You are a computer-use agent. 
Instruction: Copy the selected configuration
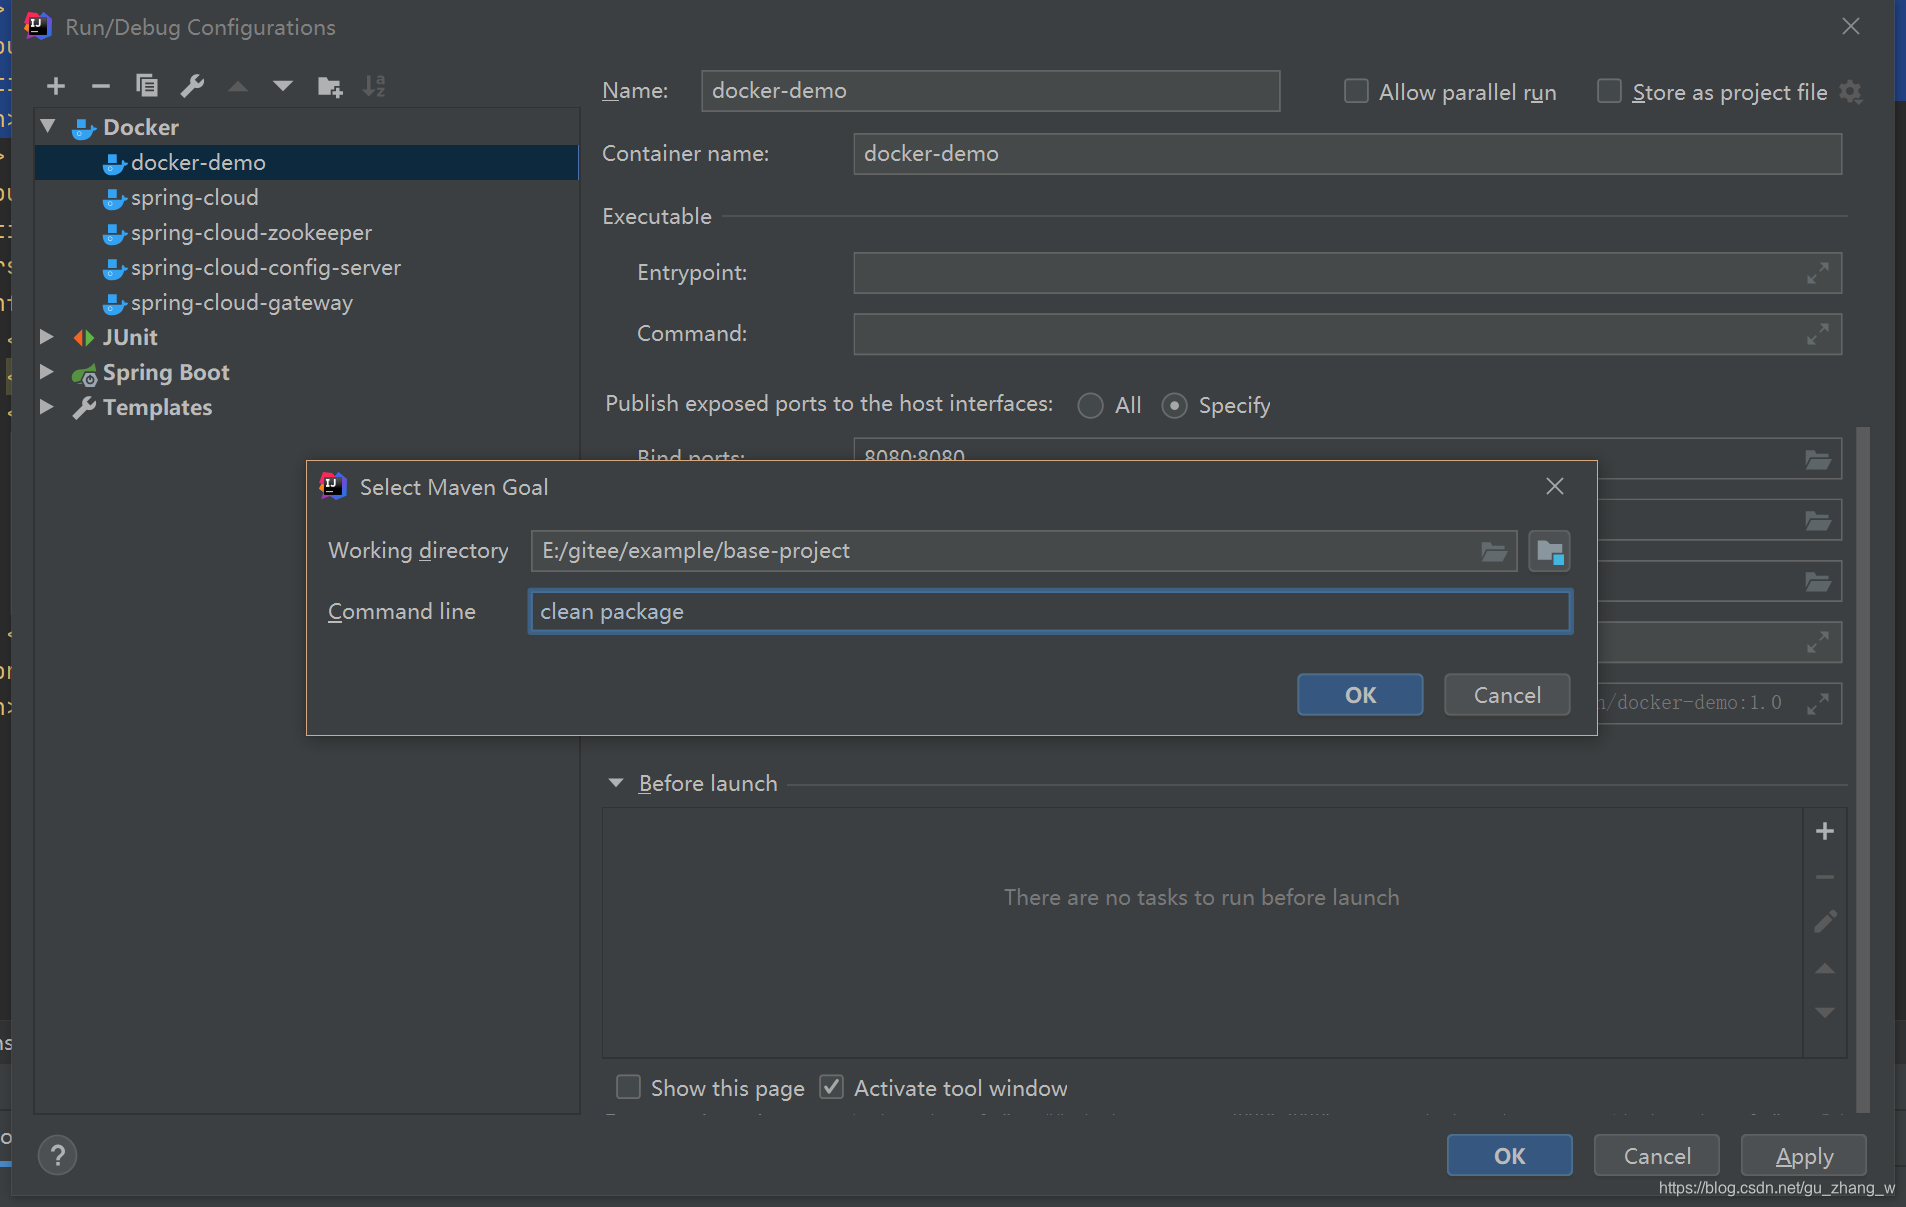[x=147, y=86]
